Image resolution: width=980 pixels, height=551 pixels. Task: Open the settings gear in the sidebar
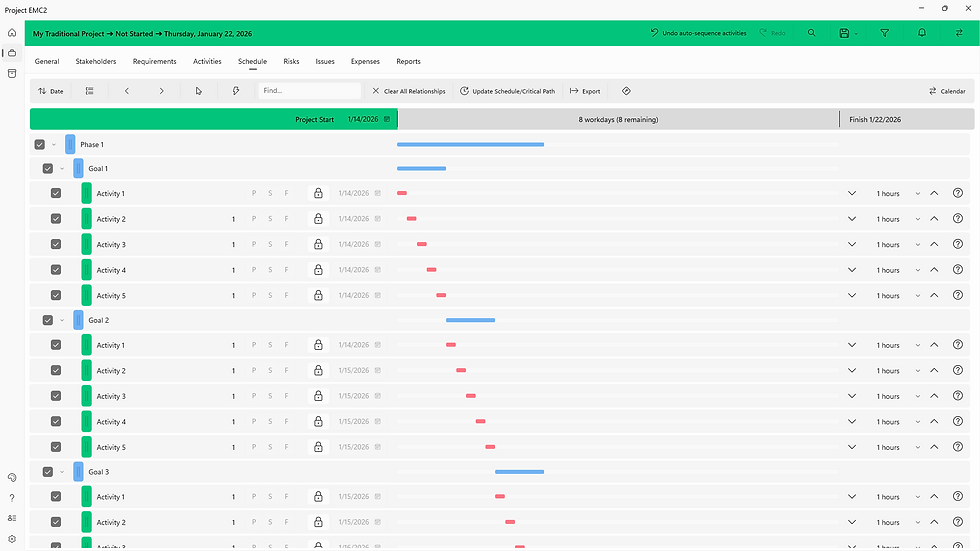pos(12,539)
